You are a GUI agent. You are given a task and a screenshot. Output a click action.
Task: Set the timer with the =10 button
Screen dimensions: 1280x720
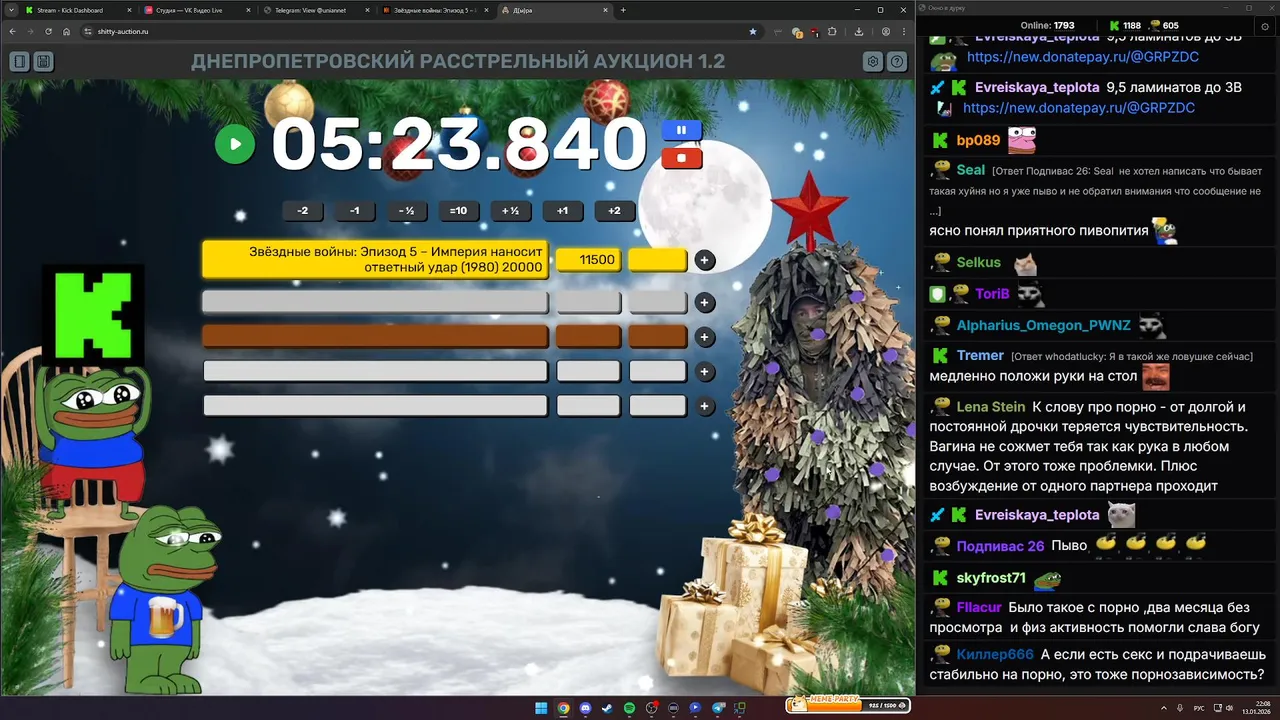(458, 211)
